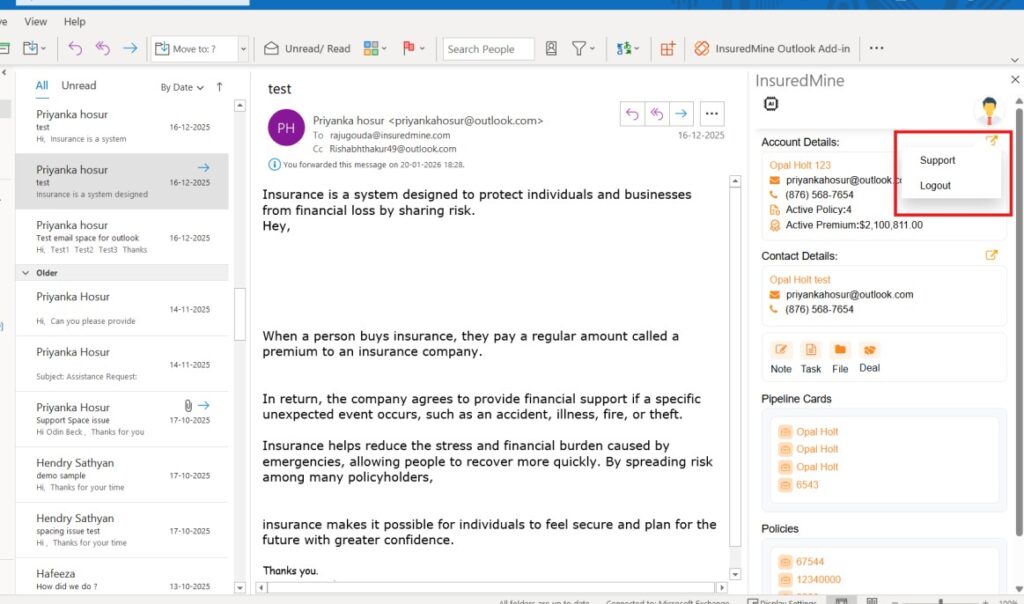Image resolution: width=1024 pixels, height=604 pixels.
Task: Select Support from the profile menu
Action: [x=937, y=160]
